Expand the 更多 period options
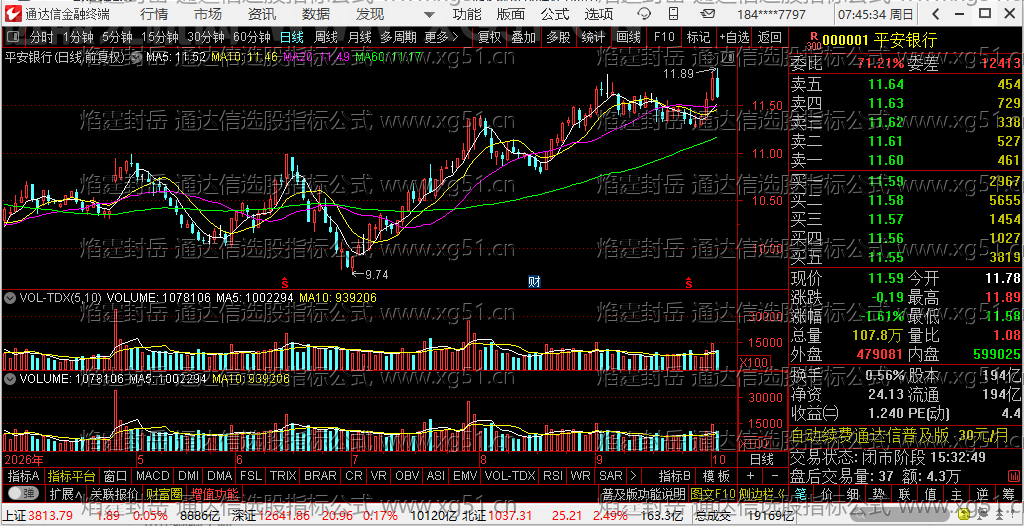This screenshot has width=1024, height=526. click(441, 37)
